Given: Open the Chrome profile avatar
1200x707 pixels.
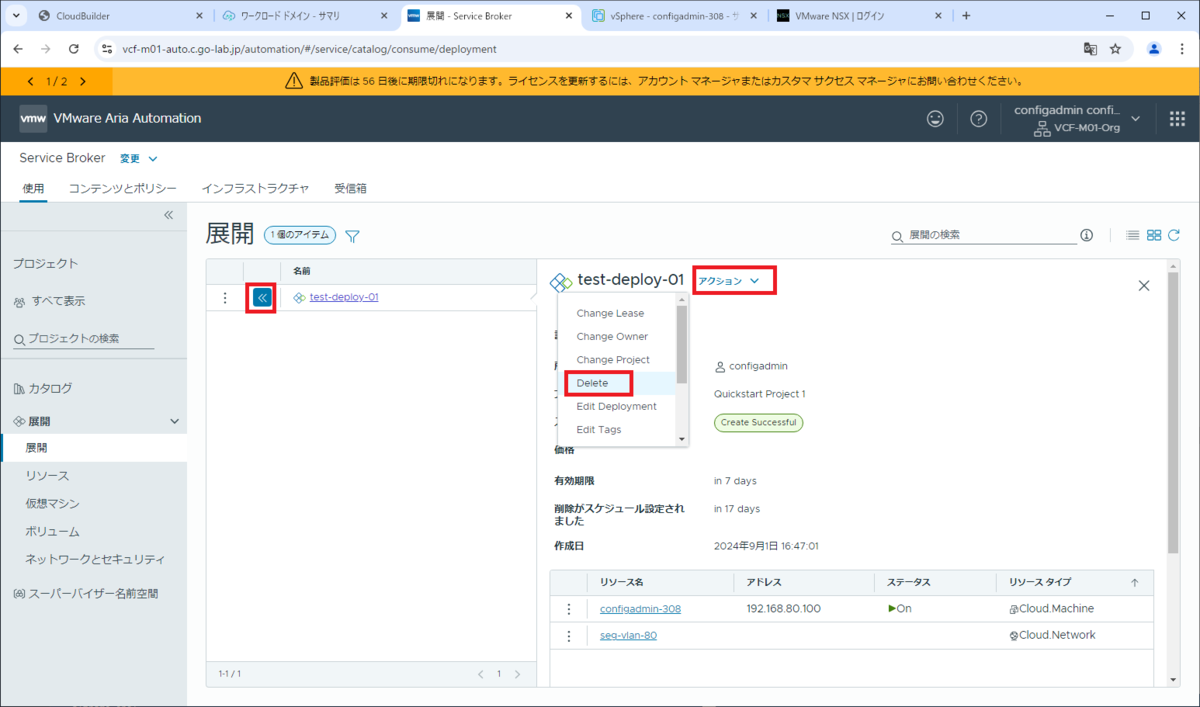Looking at the screenshot, I should click(x=1154, y=48).
